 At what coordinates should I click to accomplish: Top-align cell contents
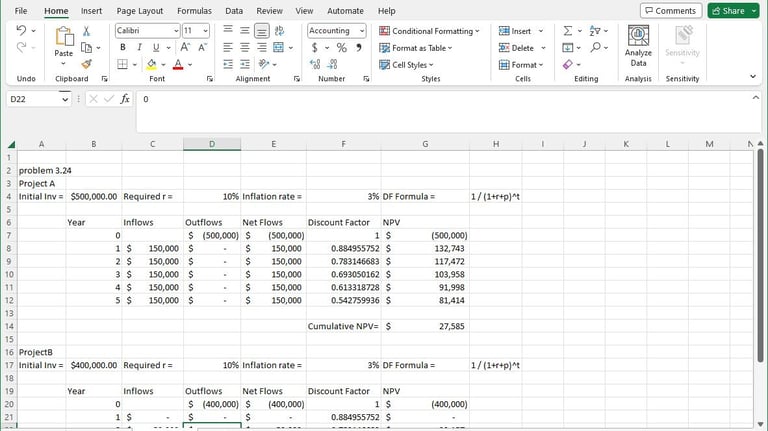(228, 30)
